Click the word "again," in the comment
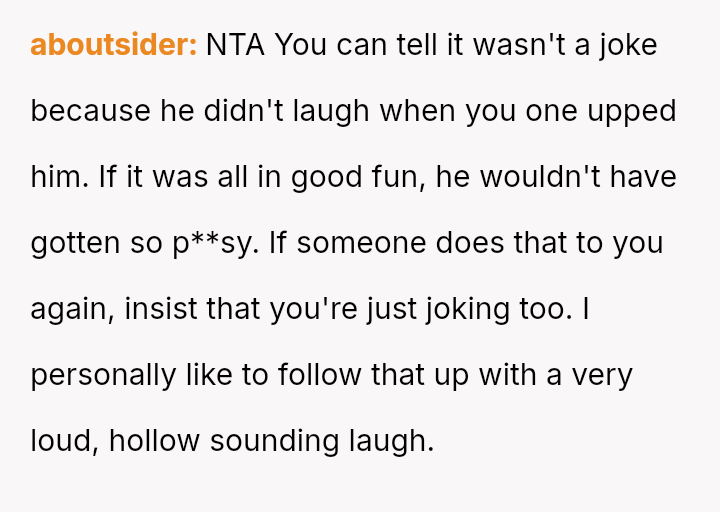 tap(72, 309)
